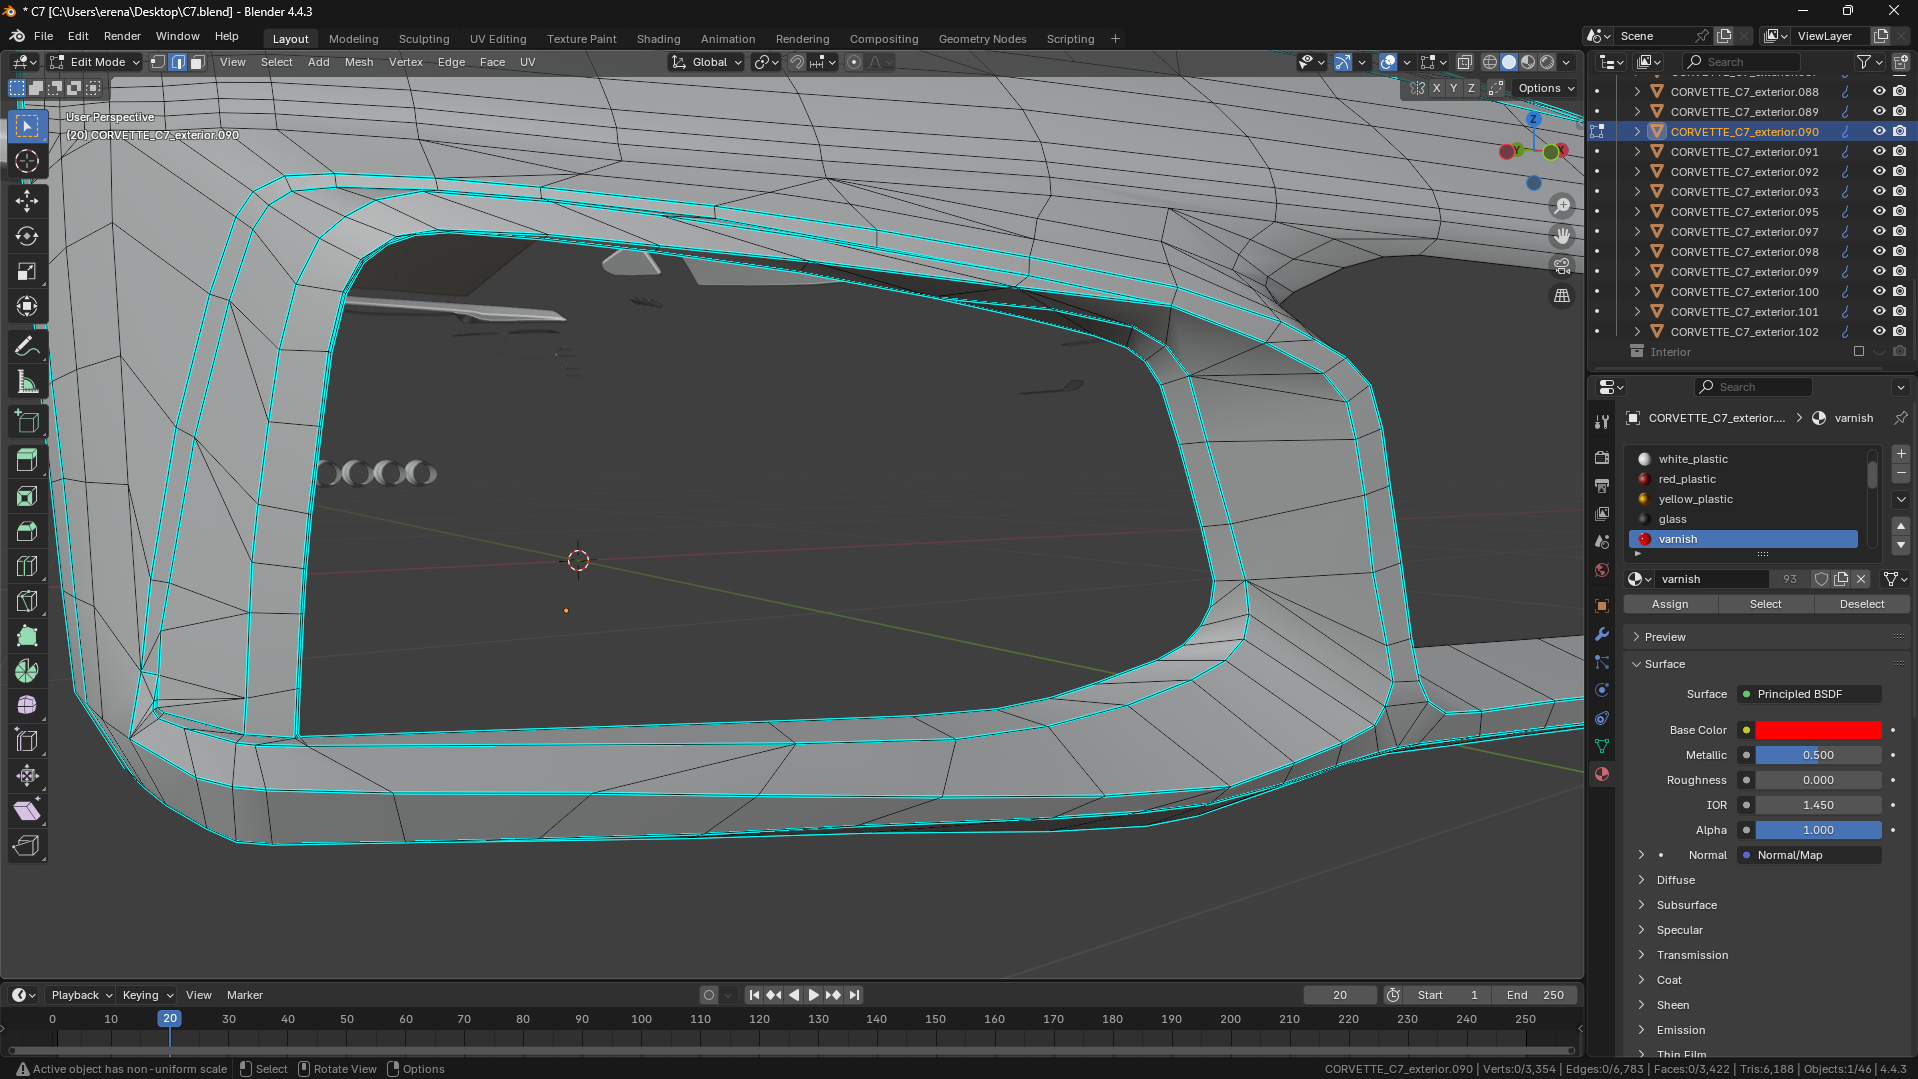Select the Edge Slide tool

coord(27,741)
